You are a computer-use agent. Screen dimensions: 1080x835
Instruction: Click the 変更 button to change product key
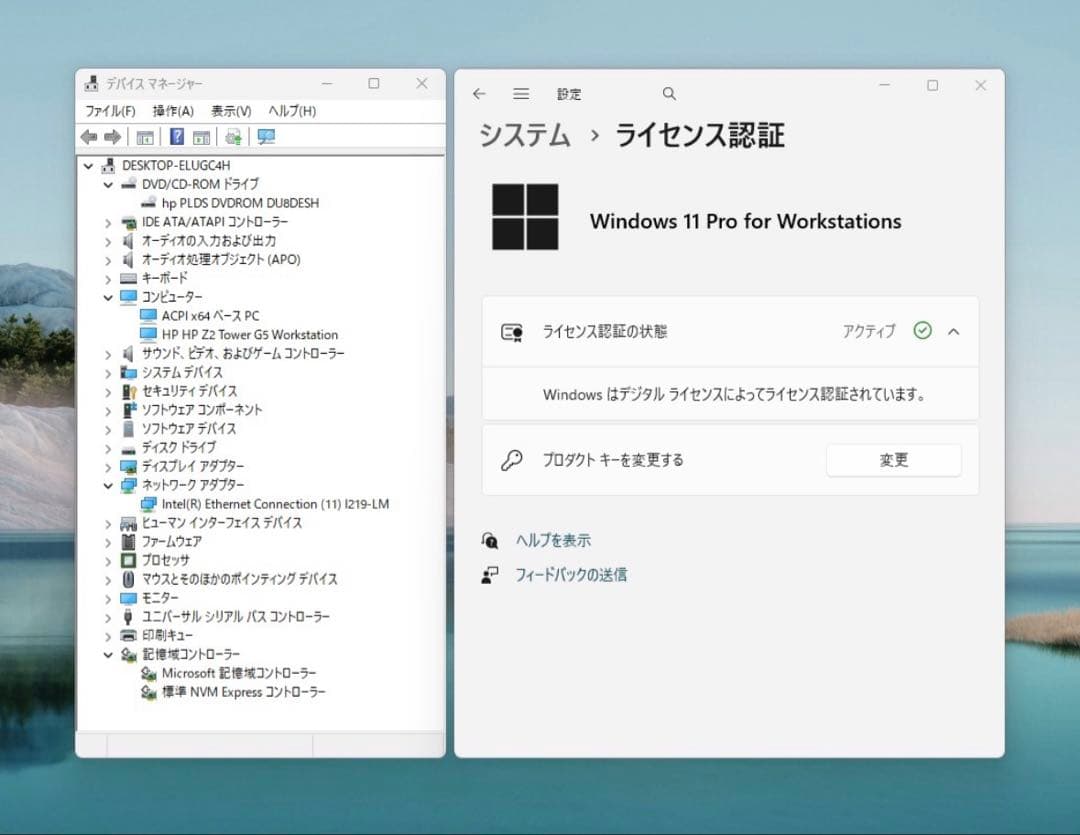pos(893,460)
